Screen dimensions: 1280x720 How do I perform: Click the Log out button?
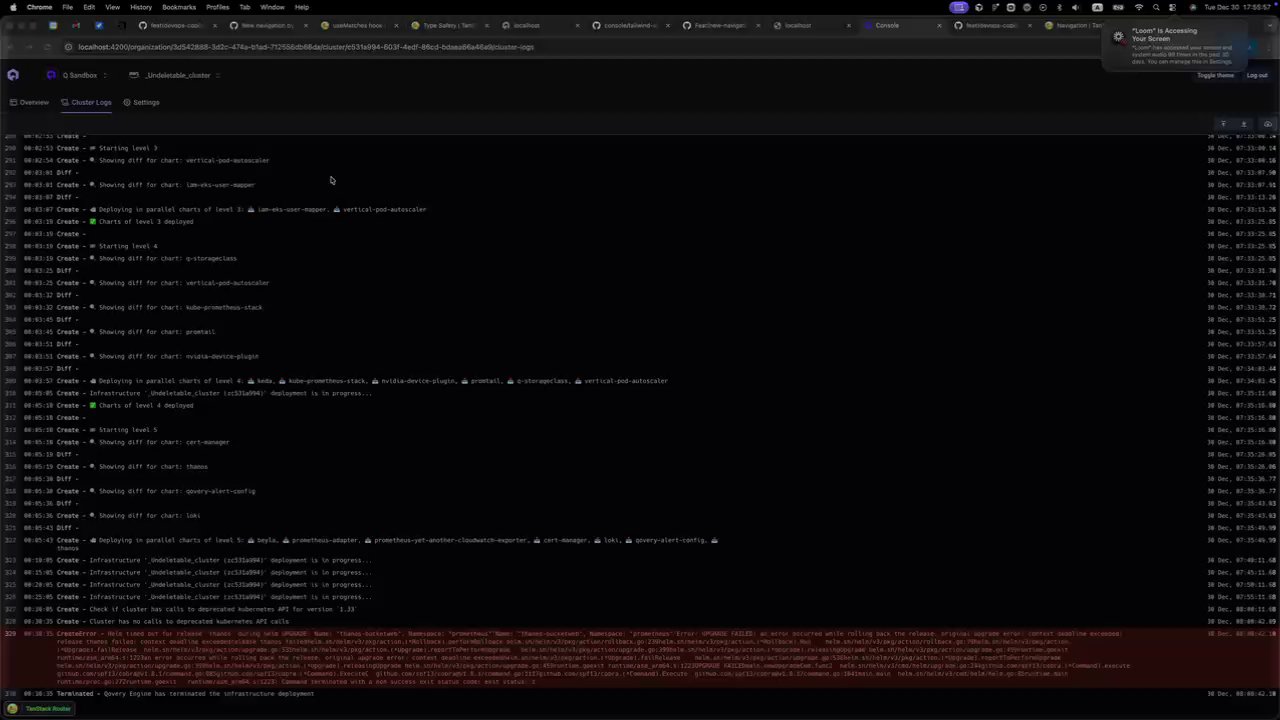[1257, 75]
